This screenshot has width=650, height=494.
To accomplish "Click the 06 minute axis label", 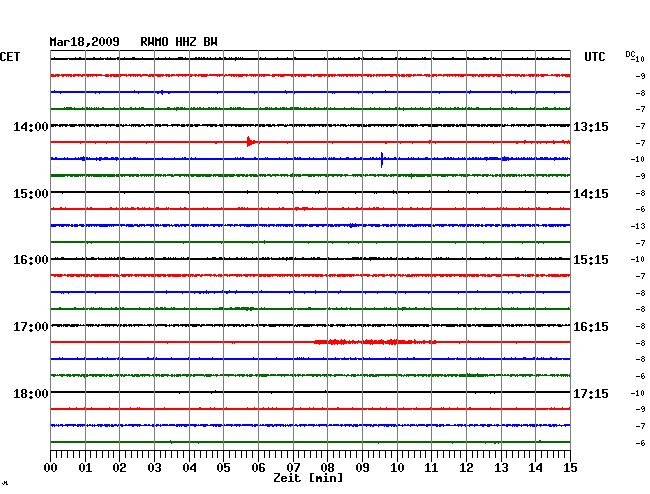I will point(258,467).
